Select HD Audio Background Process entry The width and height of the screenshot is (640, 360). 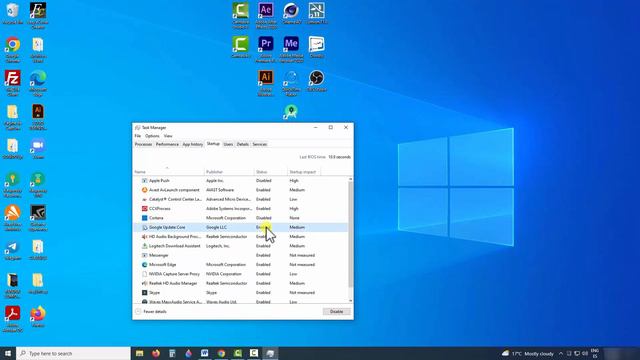241,237
